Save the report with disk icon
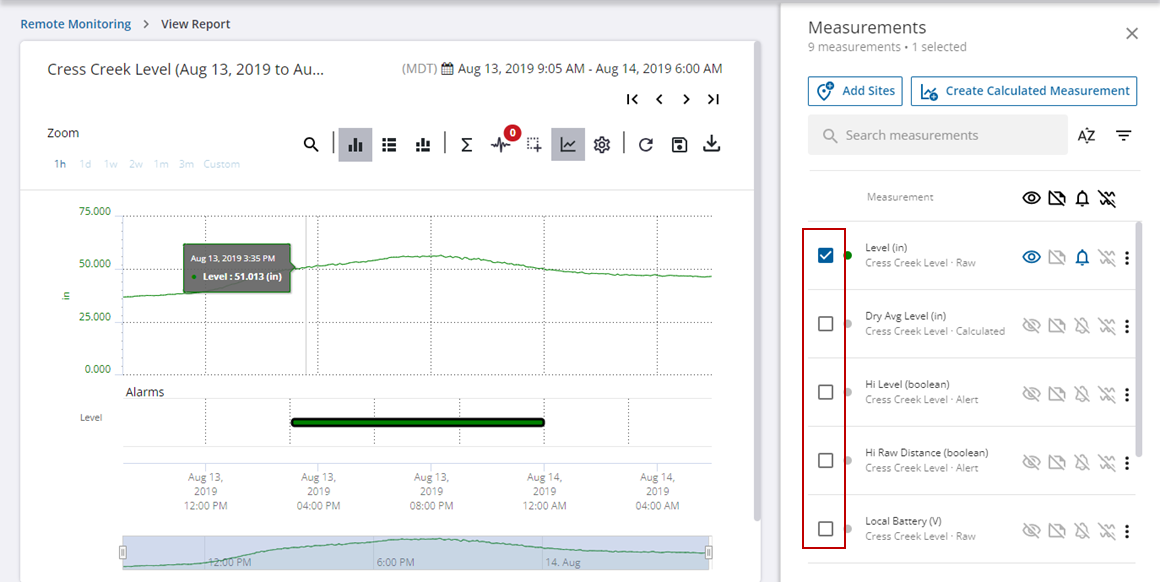The width and height of the screenshot is (1160, 582). pyautogui.click(x=679, y=145)
